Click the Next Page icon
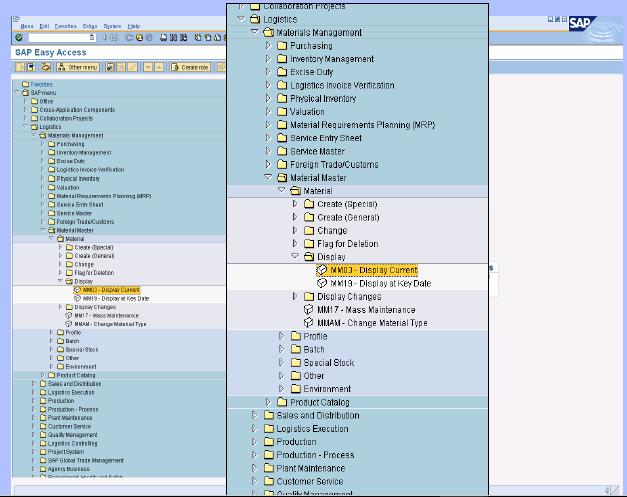 click(218, 38)
